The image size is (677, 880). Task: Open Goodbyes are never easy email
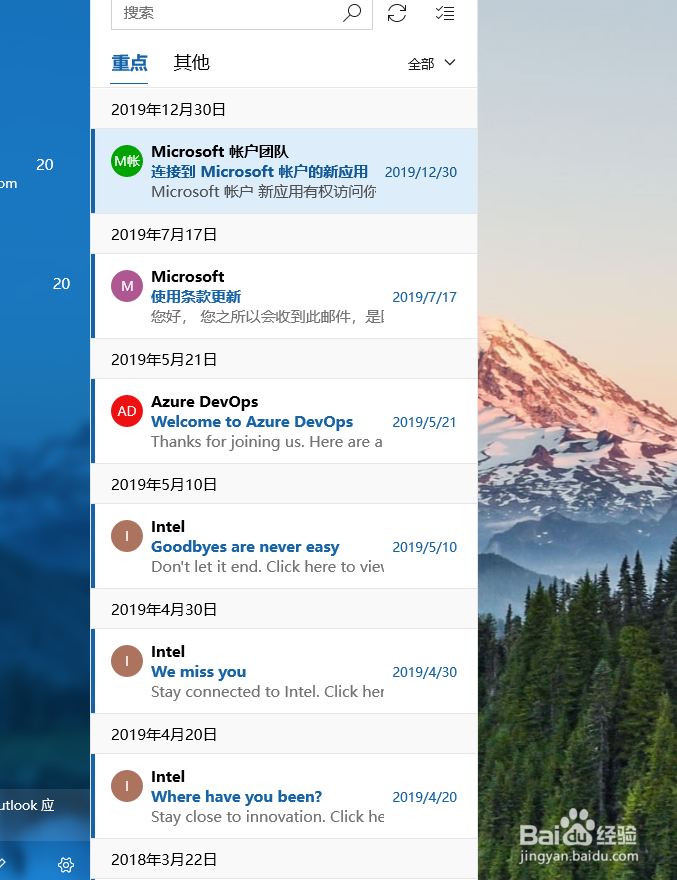pyautogui.click(x=285, y=547)
